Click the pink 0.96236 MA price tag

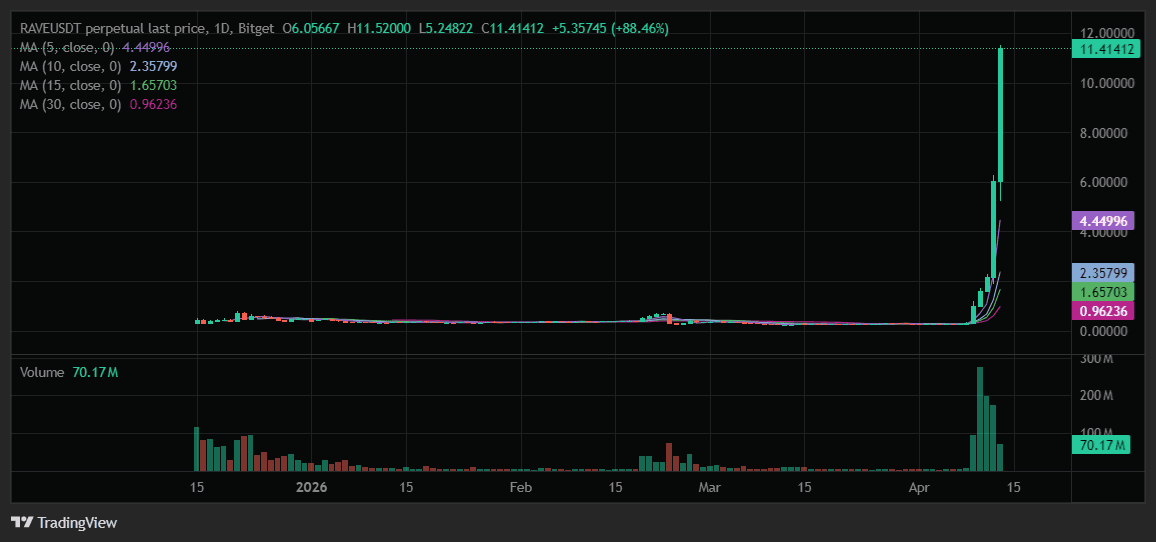coord(1104,311)
